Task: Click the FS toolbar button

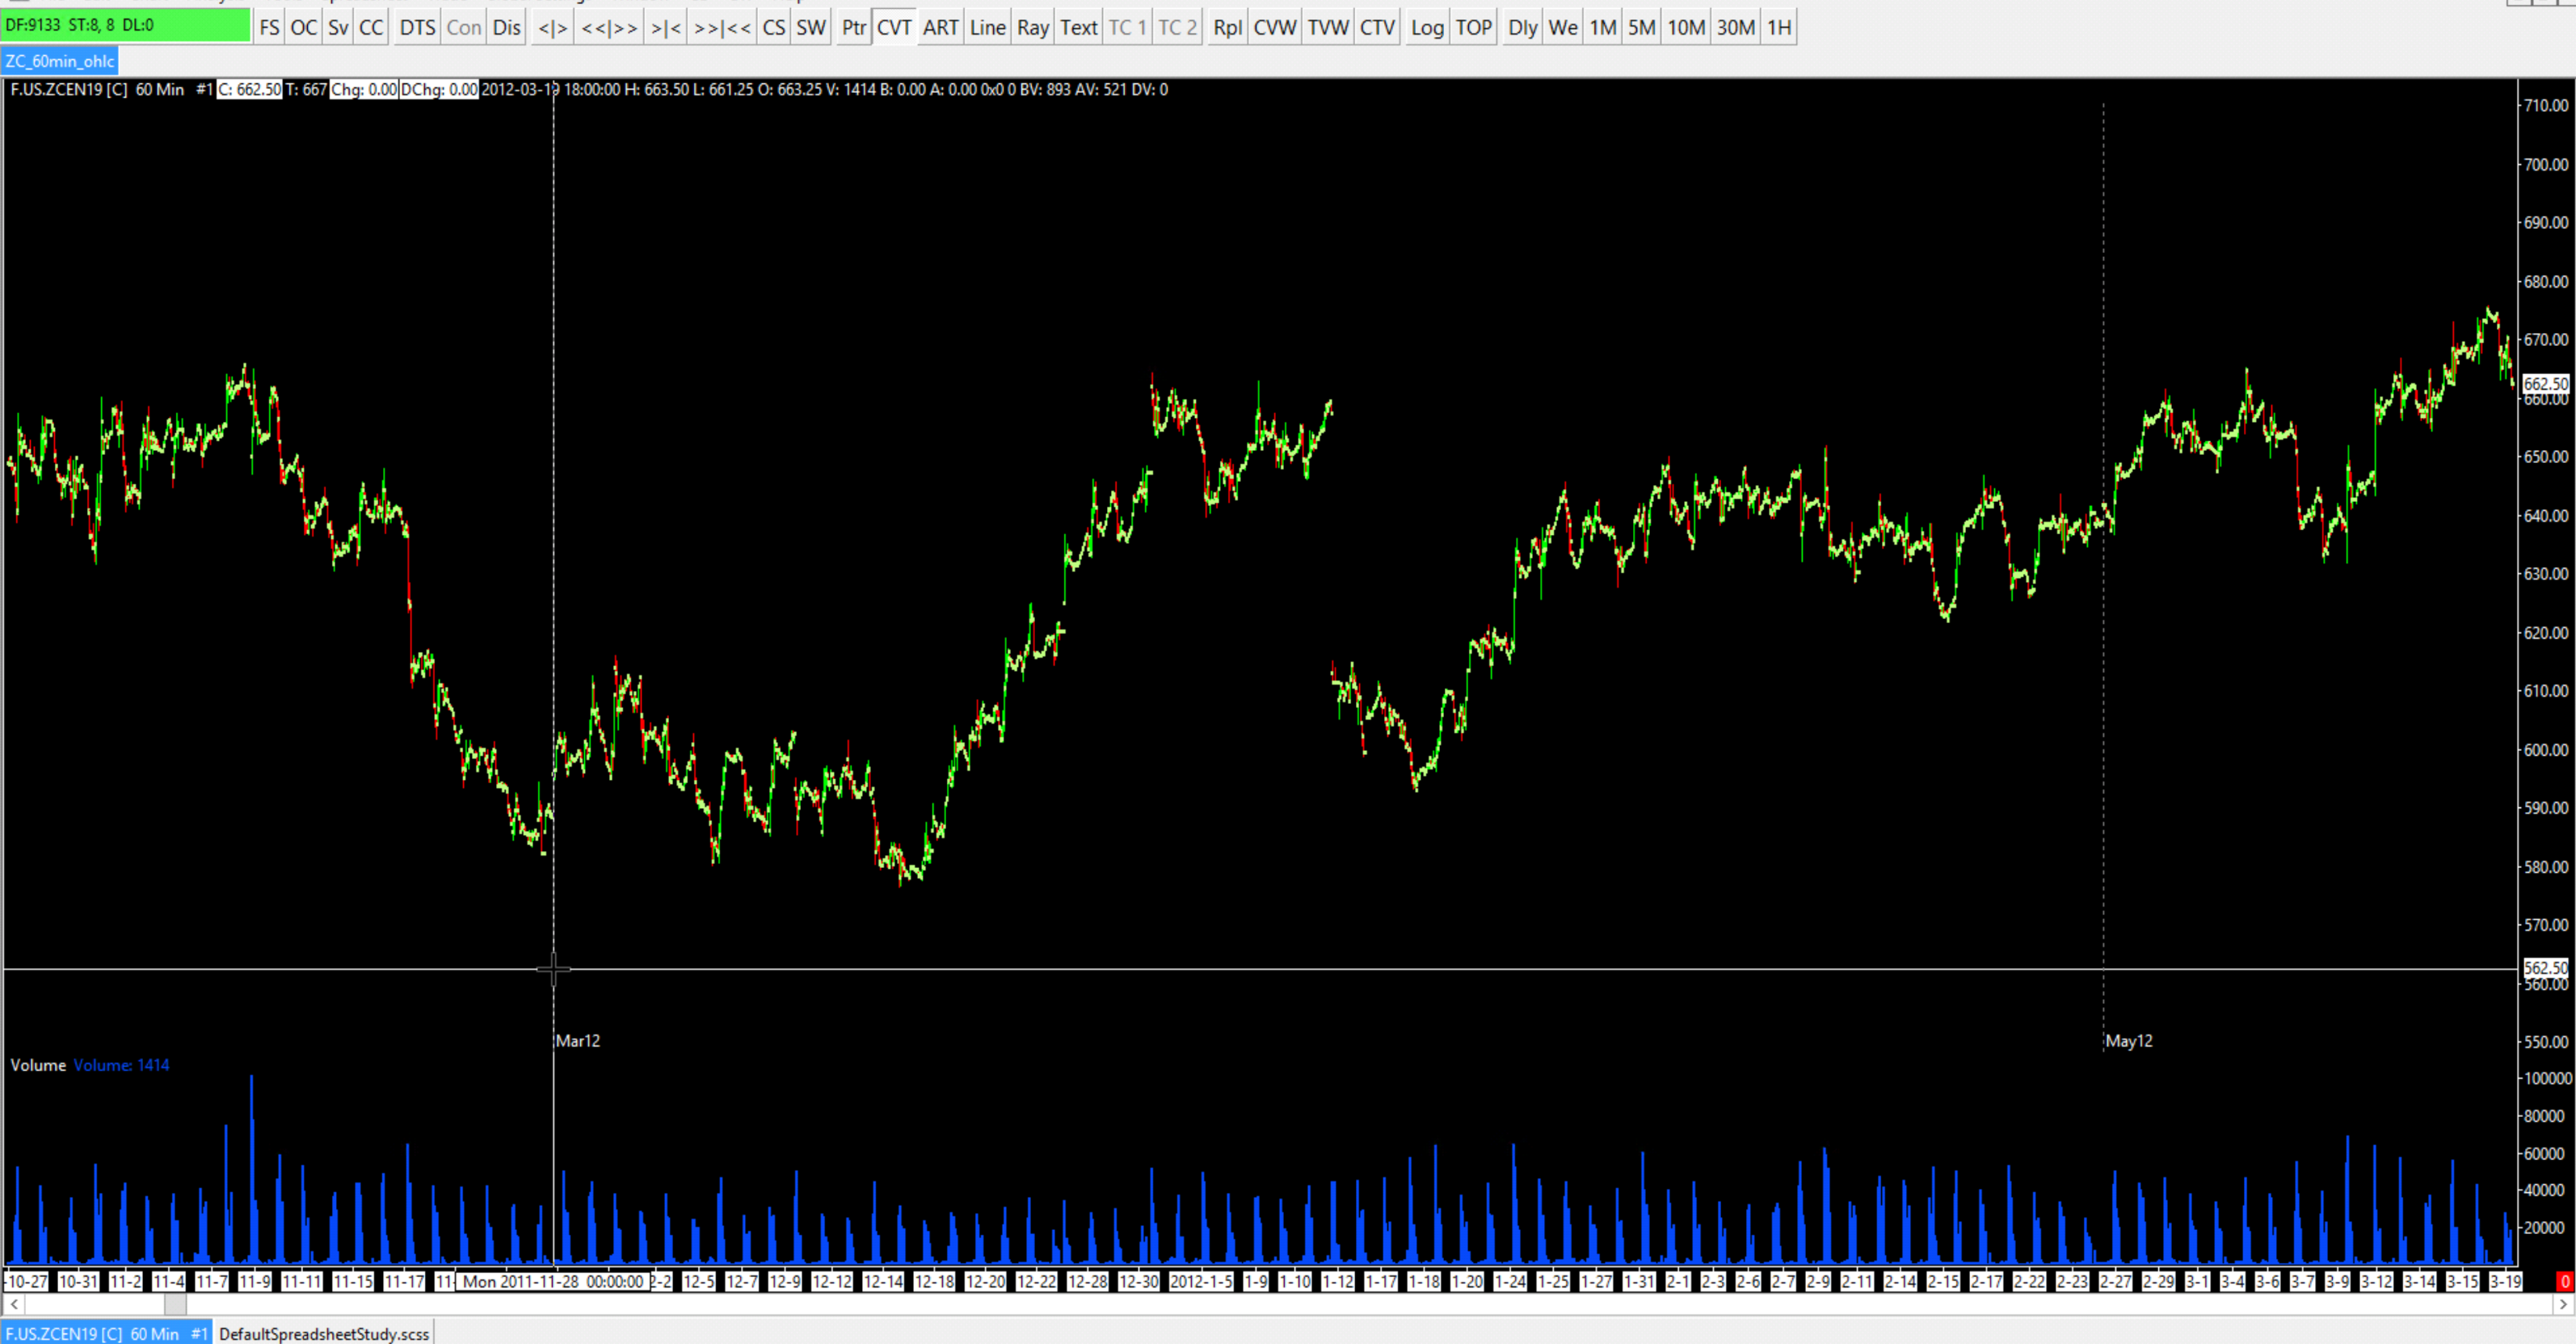Action: click(269, 27)
